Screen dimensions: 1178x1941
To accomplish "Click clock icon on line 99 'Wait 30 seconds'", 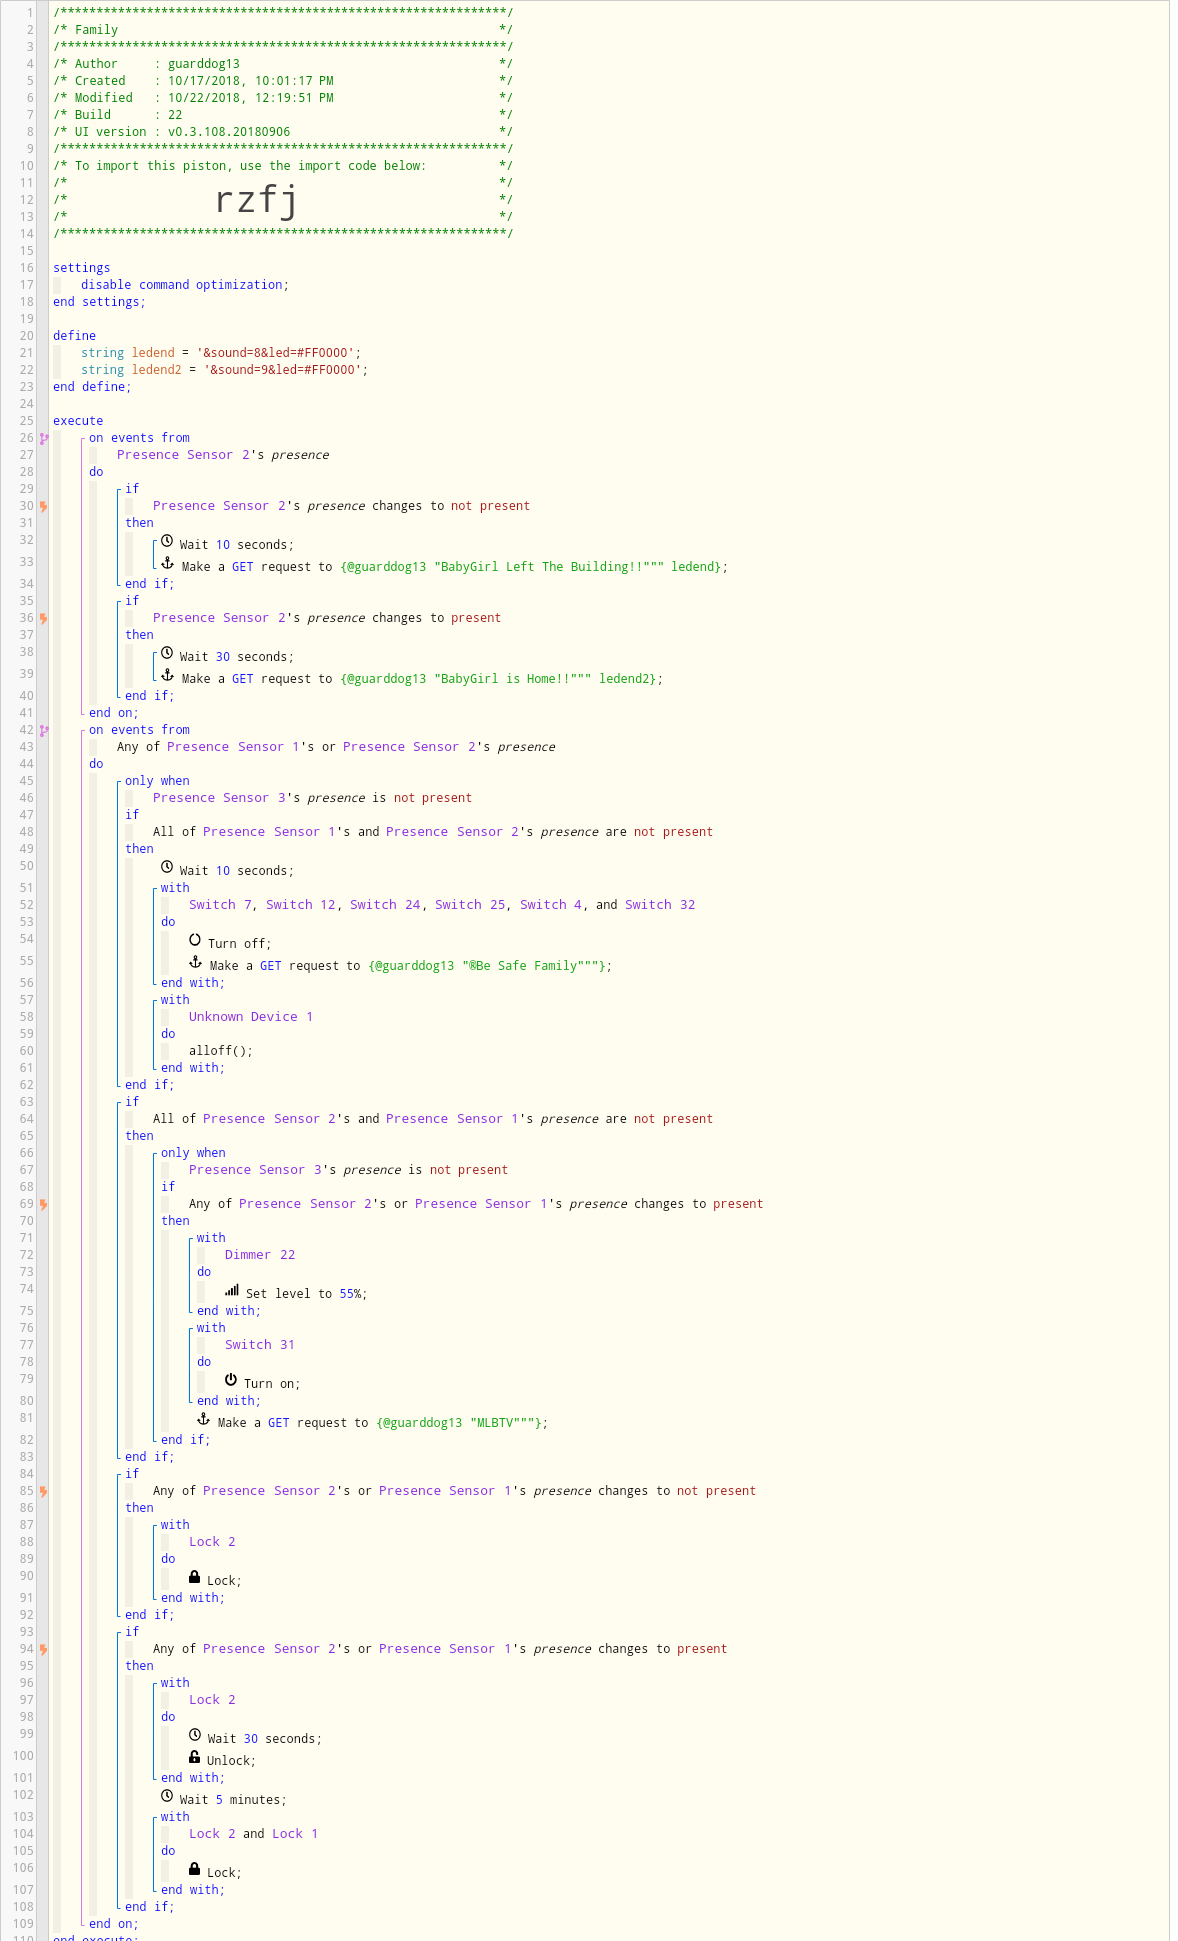I will [x=195, y=1735].
